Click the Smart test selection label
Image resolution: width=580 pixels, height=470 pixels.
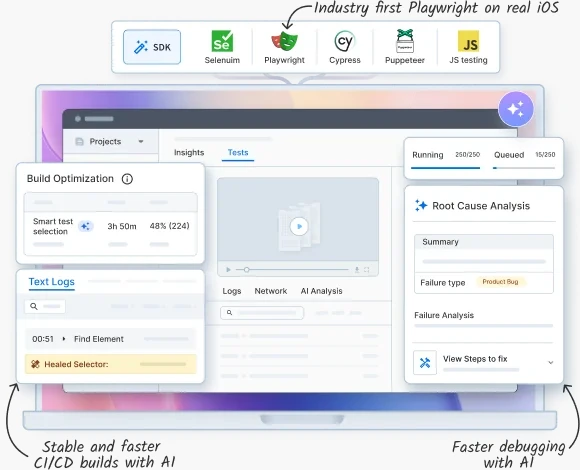[53, 226]
